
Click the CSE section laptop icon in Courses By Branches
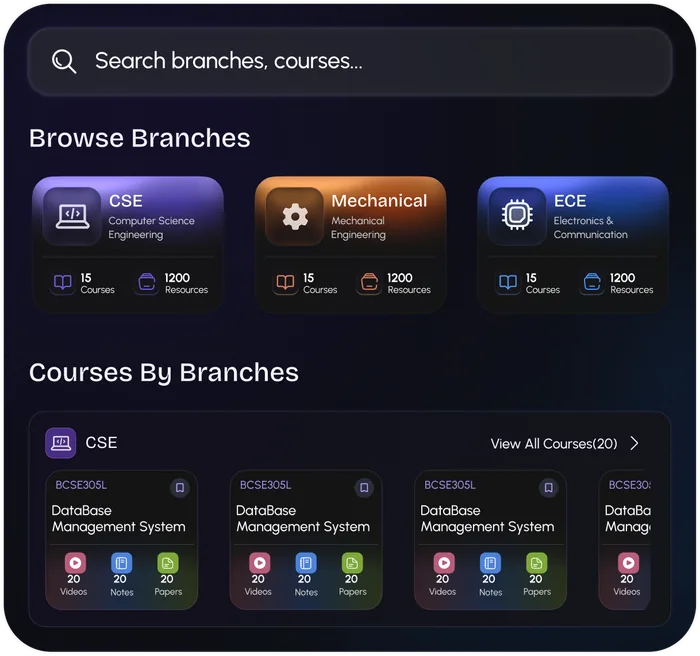tap(61, 443)
